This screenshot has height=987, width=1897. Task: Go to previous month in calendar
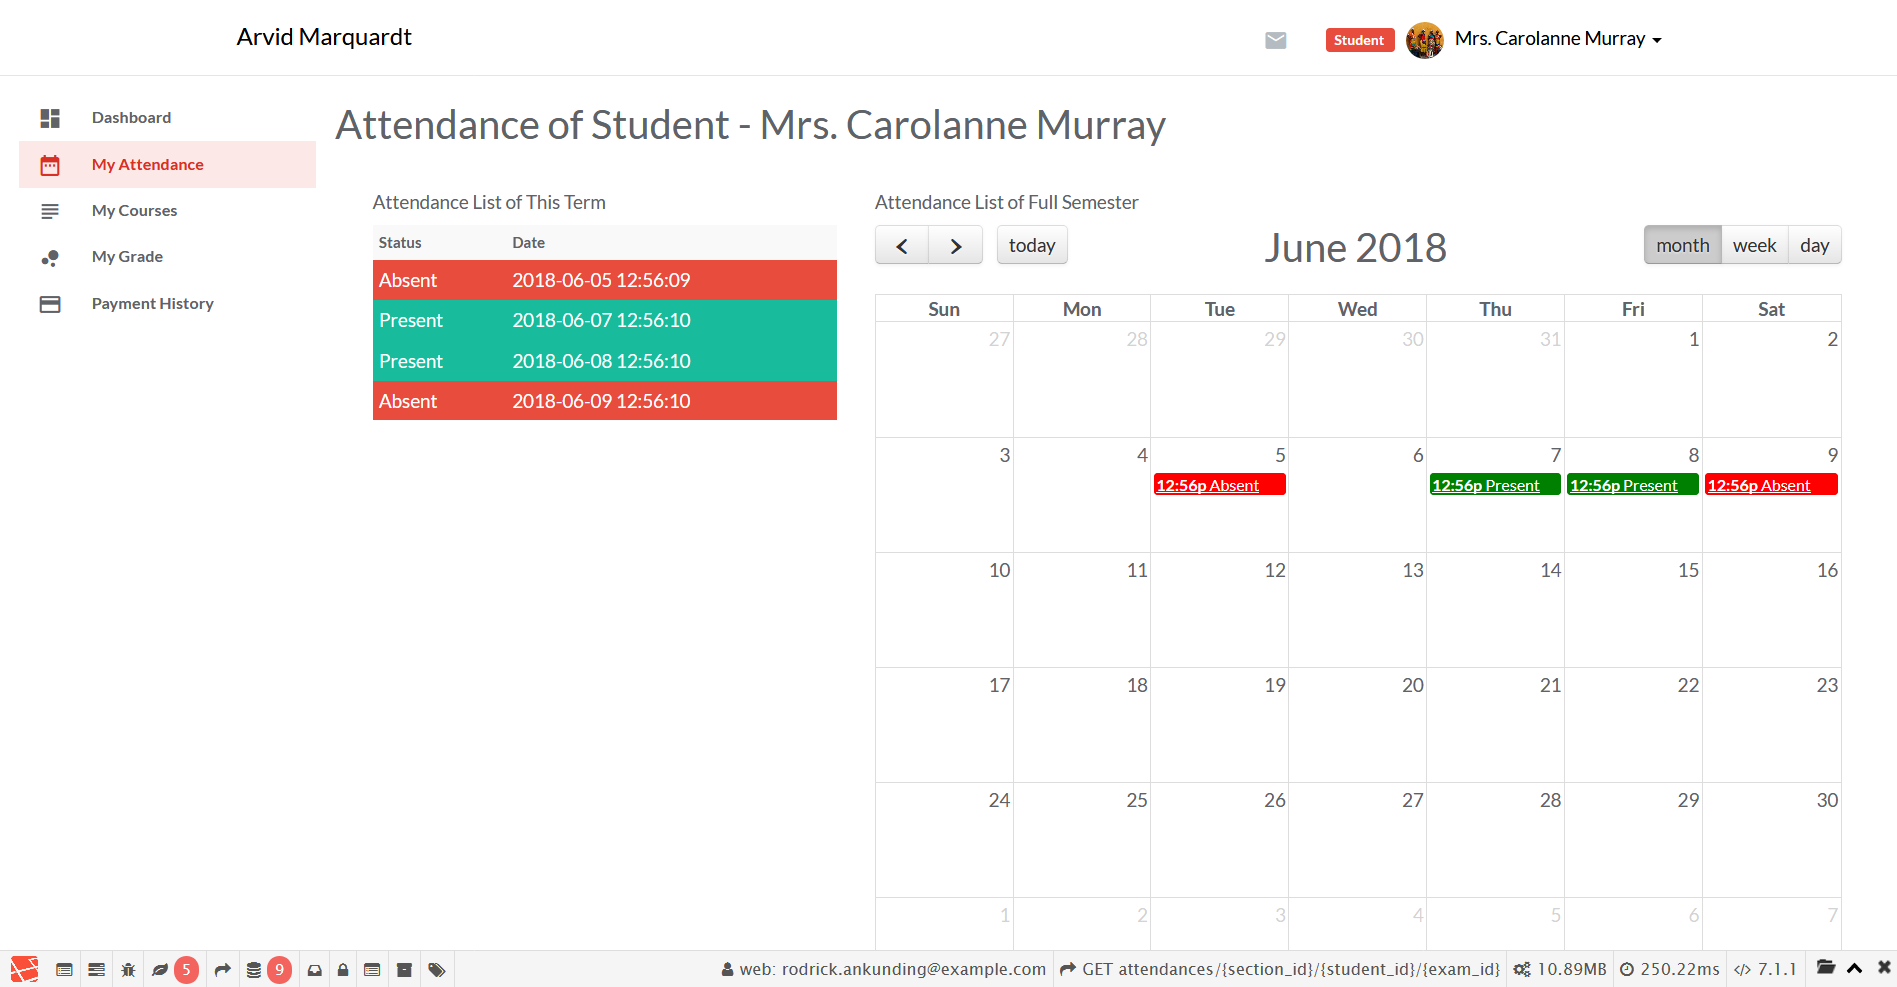(x=902, y=246)
